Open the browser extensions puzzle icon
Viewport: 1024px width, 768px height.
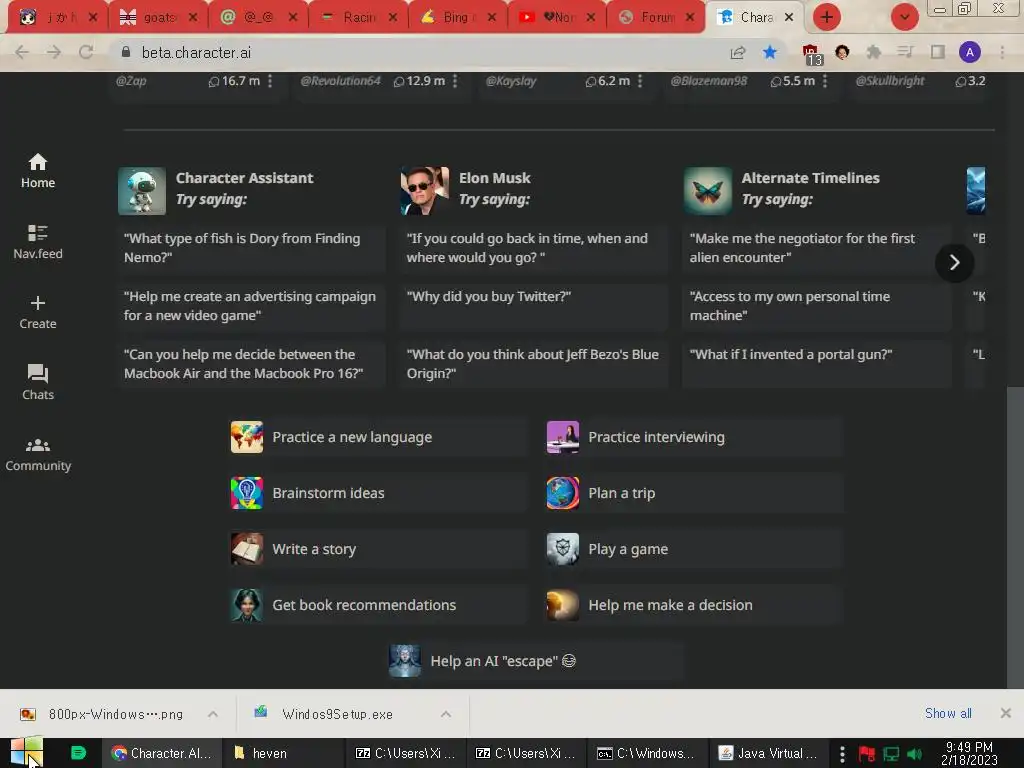(x=873, y=52)
